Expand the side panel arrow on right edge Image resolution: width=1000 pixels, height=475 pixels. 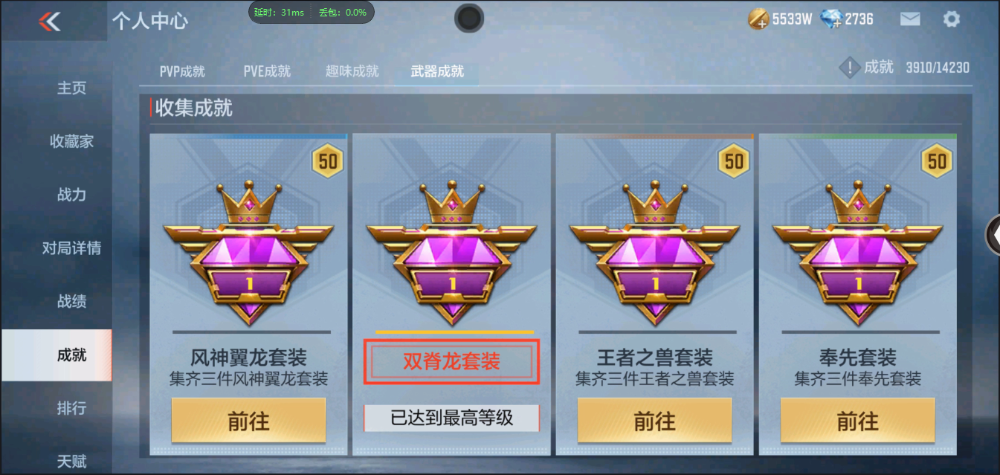point(994,236)
